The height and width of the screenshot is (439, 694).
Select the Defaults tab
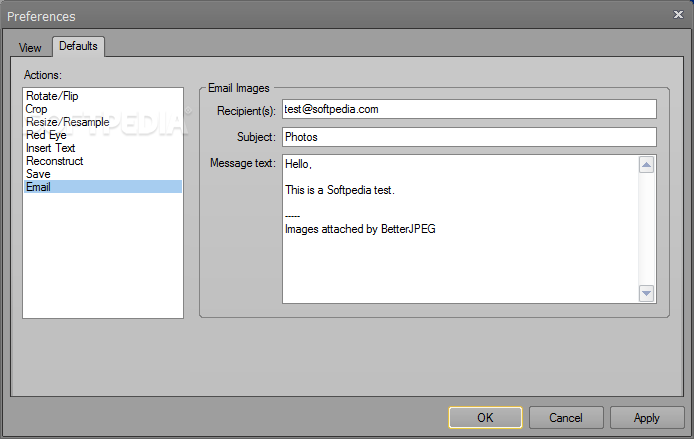[x=78, y=46]
